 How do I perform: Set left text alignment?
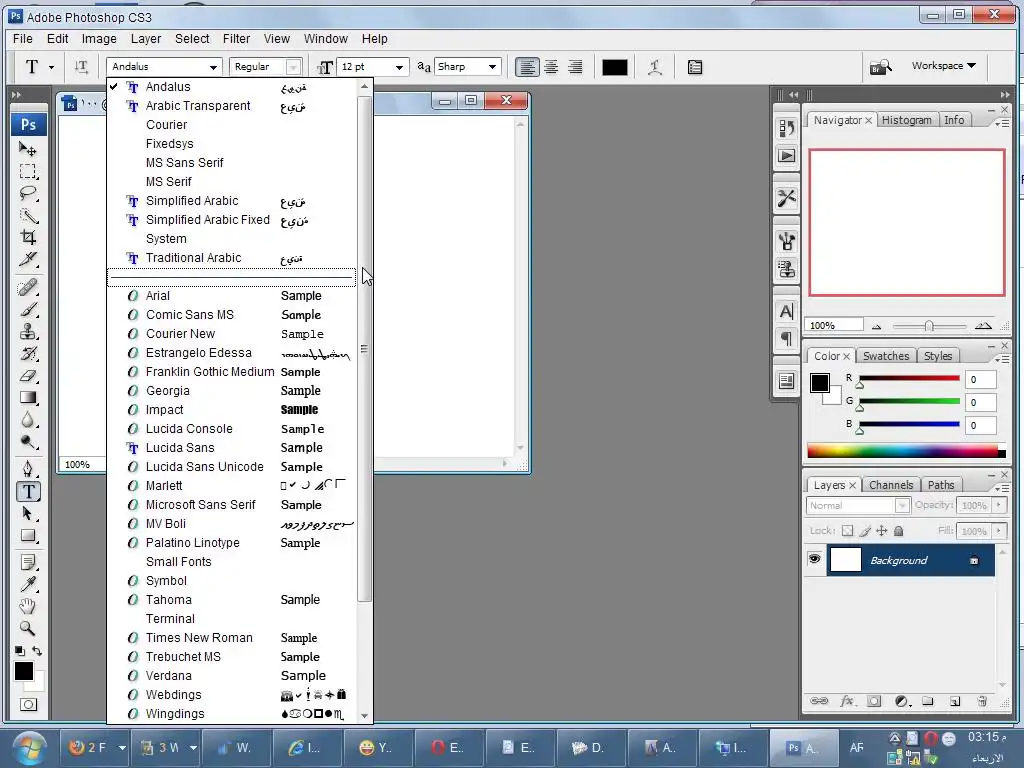point(527,67)
